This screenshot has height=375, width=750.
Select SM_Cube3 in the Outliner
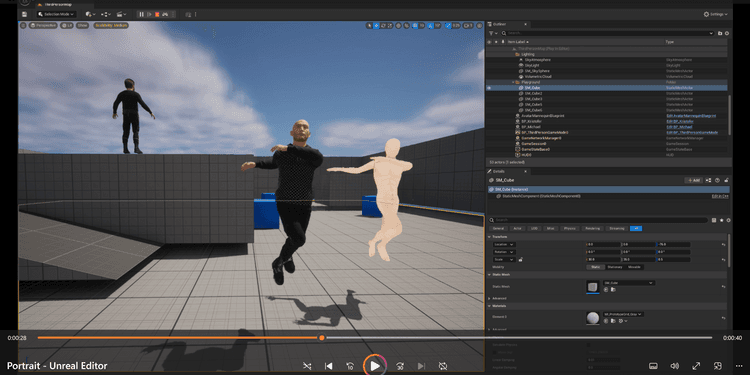click(x=533, y=99)
